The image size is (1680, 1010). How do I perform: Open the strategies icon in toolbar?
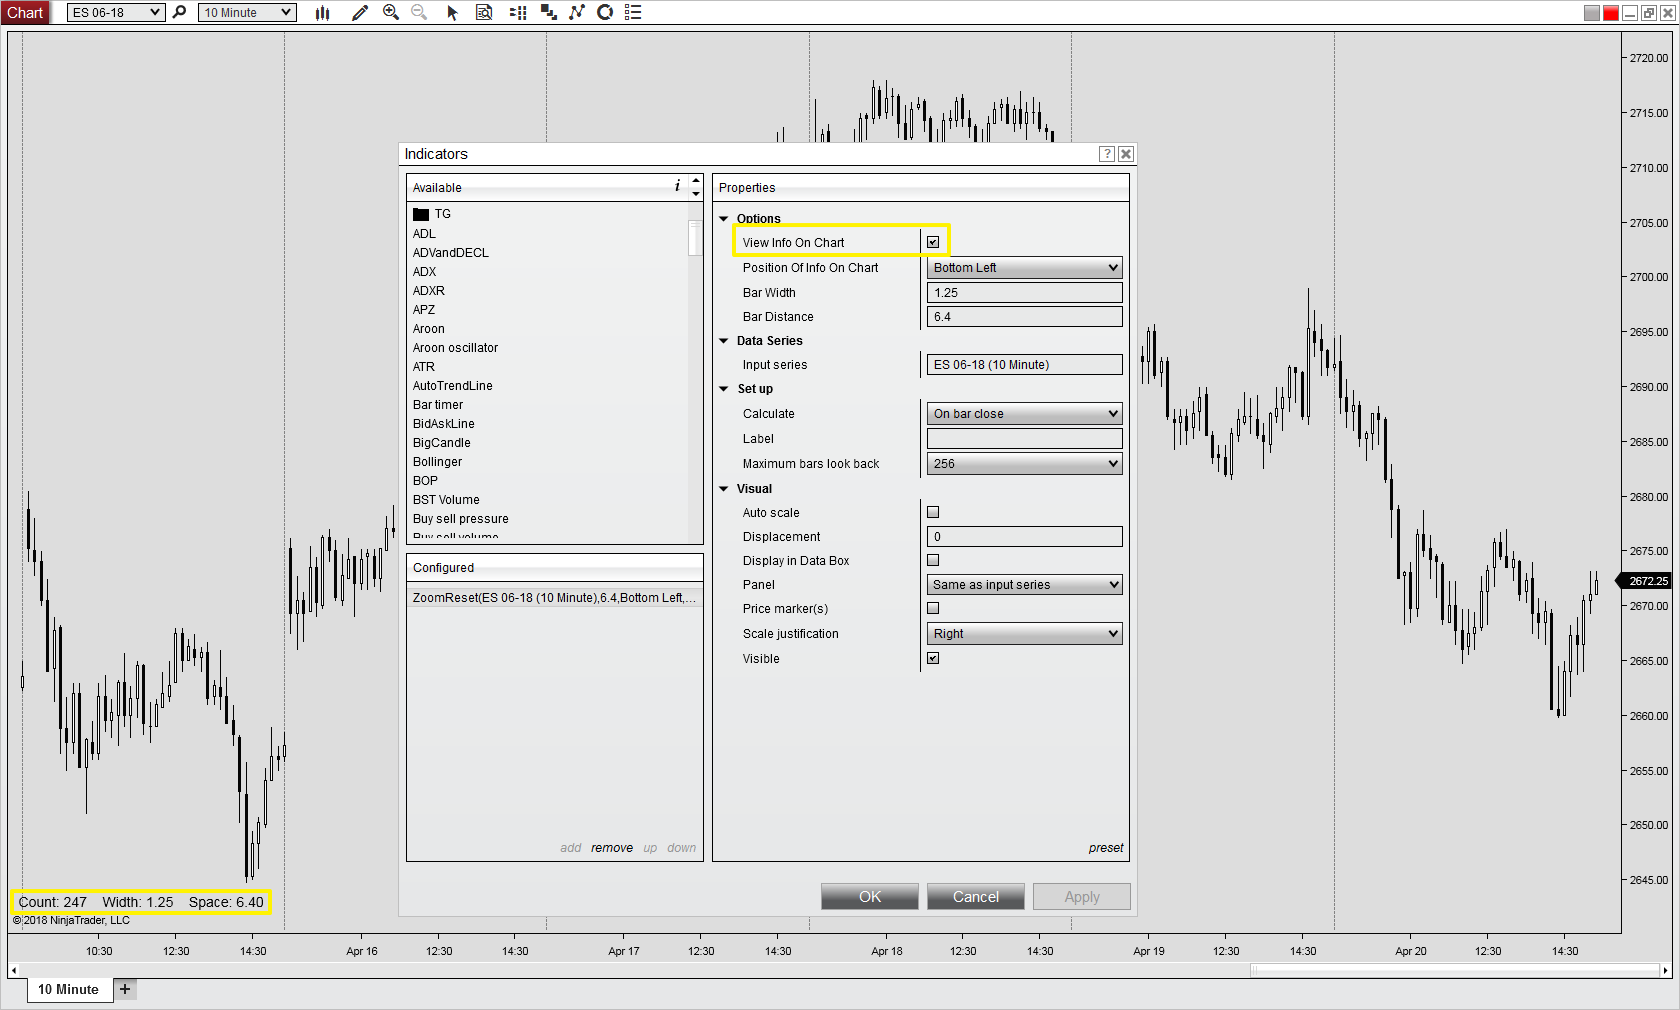[577, 13]
